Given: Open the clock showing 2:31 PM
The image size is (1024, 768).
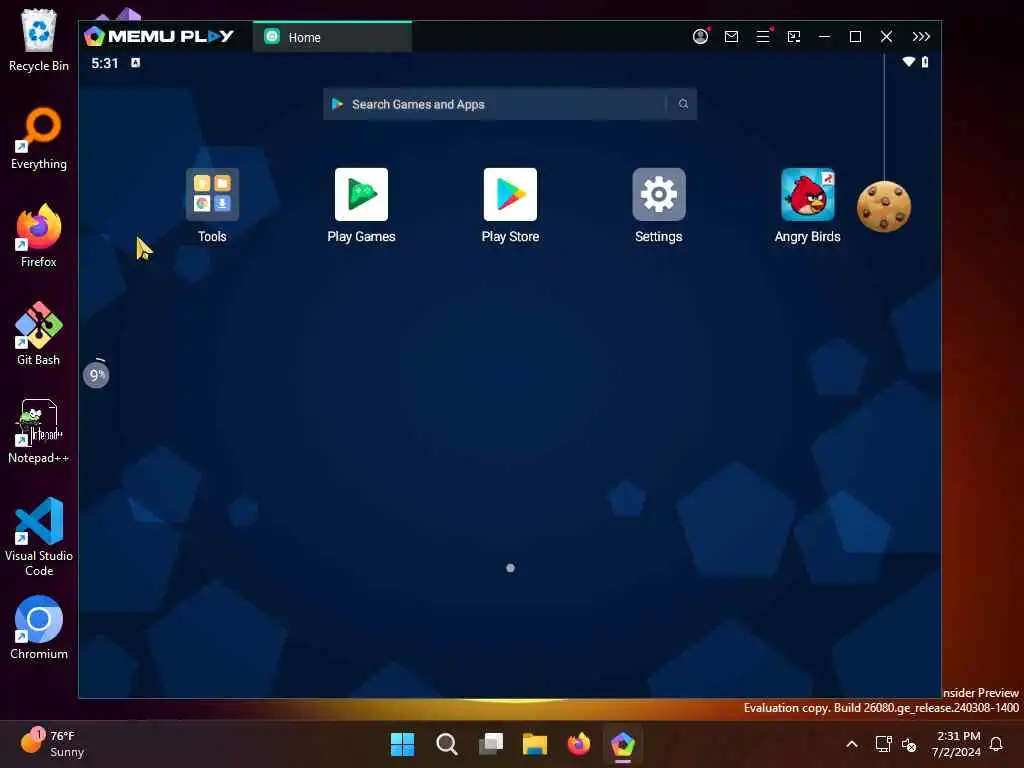Looking at the screenshot, I should (956, 744).
